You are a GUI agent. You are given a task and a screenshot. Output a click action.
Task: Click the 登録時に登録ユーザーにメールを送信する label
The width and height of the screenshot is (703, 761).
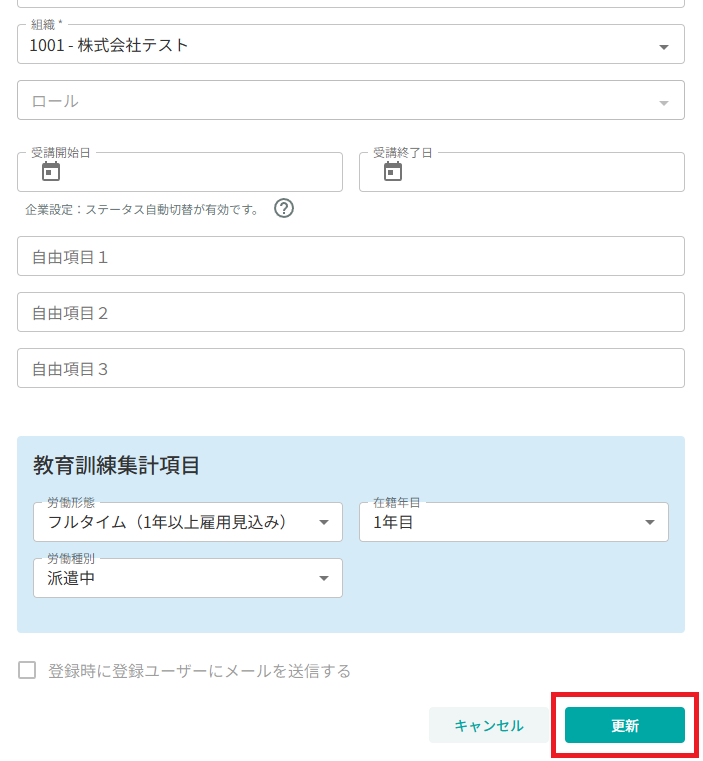[x=199, y=671]
